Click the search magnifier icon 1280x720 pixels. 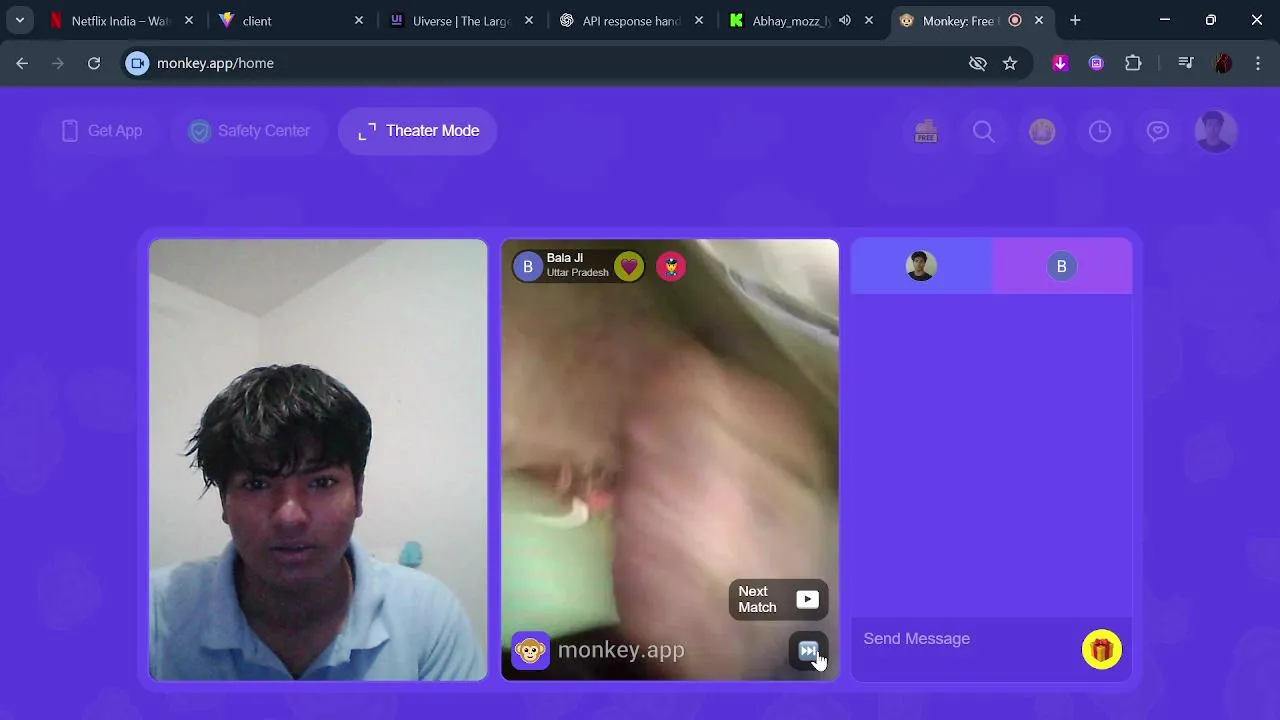pos(984,131)
